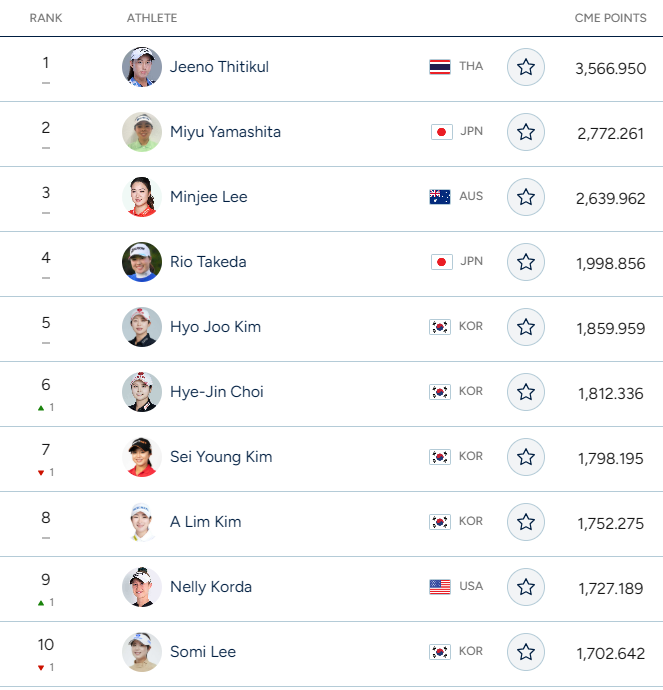
Task: Open Nelly Korda's player name link
Action: 211,587
